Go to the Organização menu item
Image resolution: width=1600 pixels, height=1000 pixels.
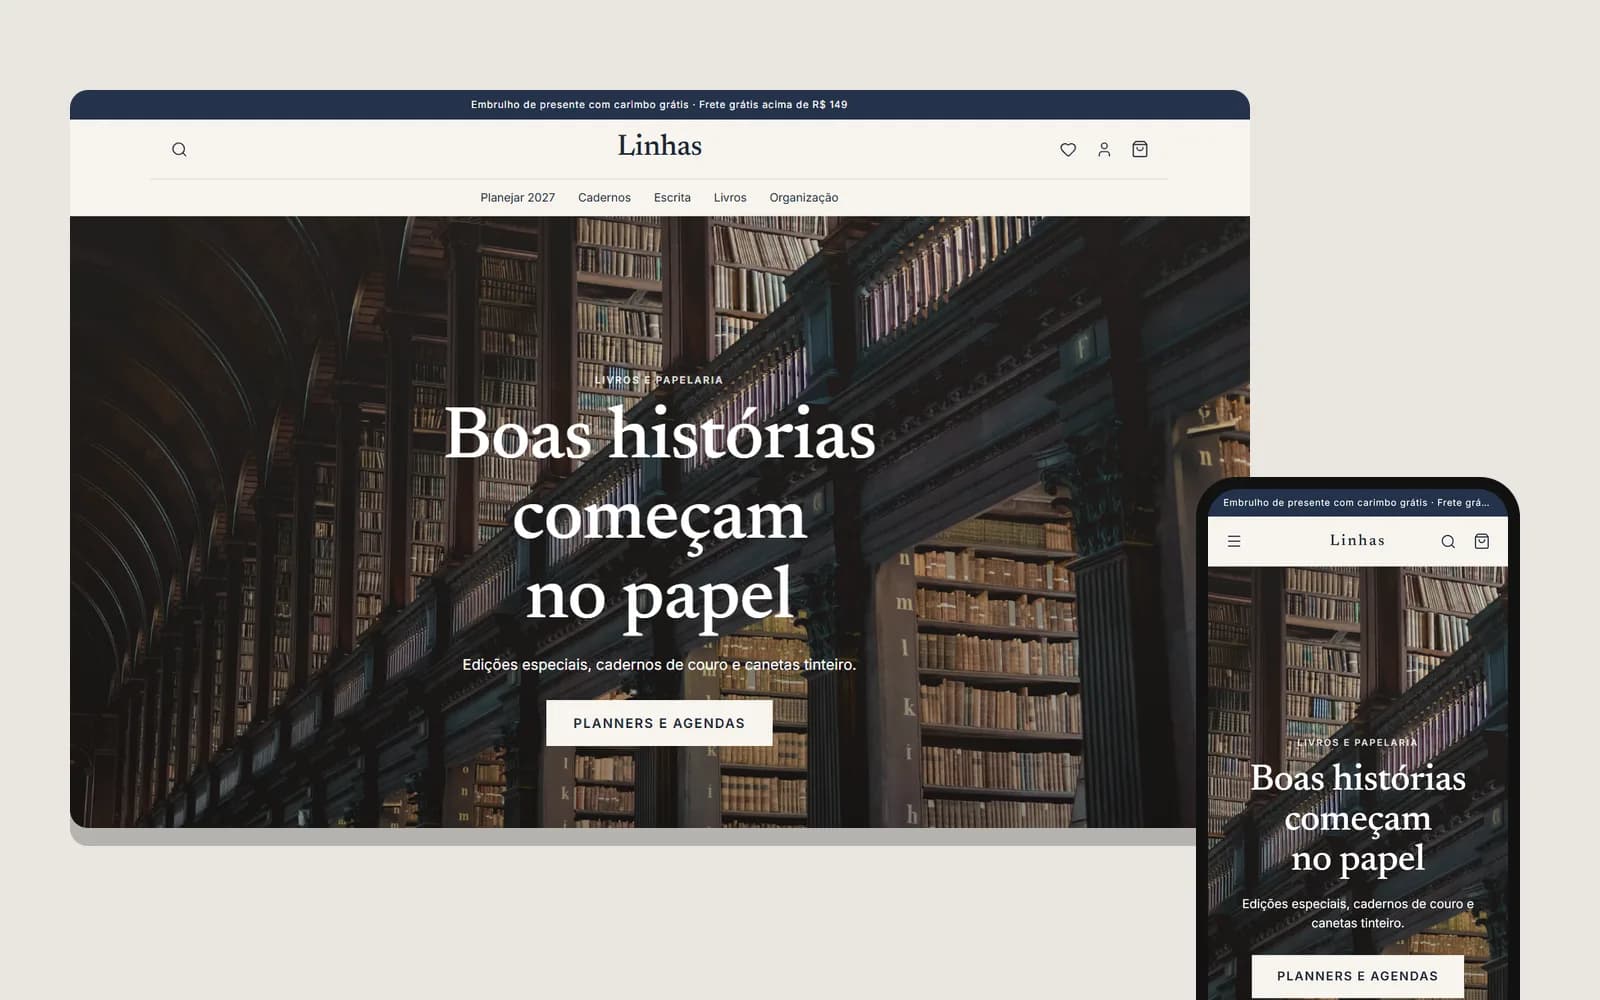pyautogui.click(x=804, y=197)
